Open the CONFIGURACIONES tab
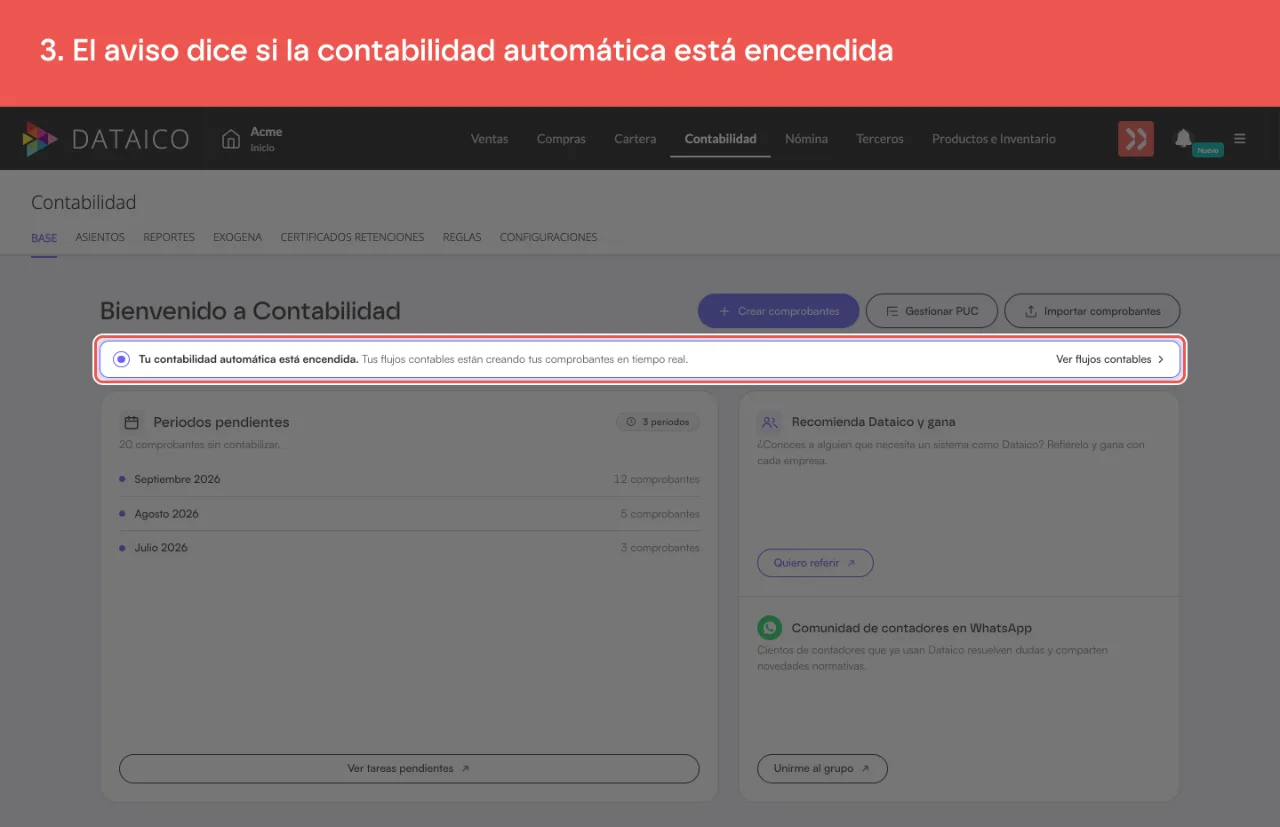The height and width of the screenshot is (827, 1280). click(548, 238)
